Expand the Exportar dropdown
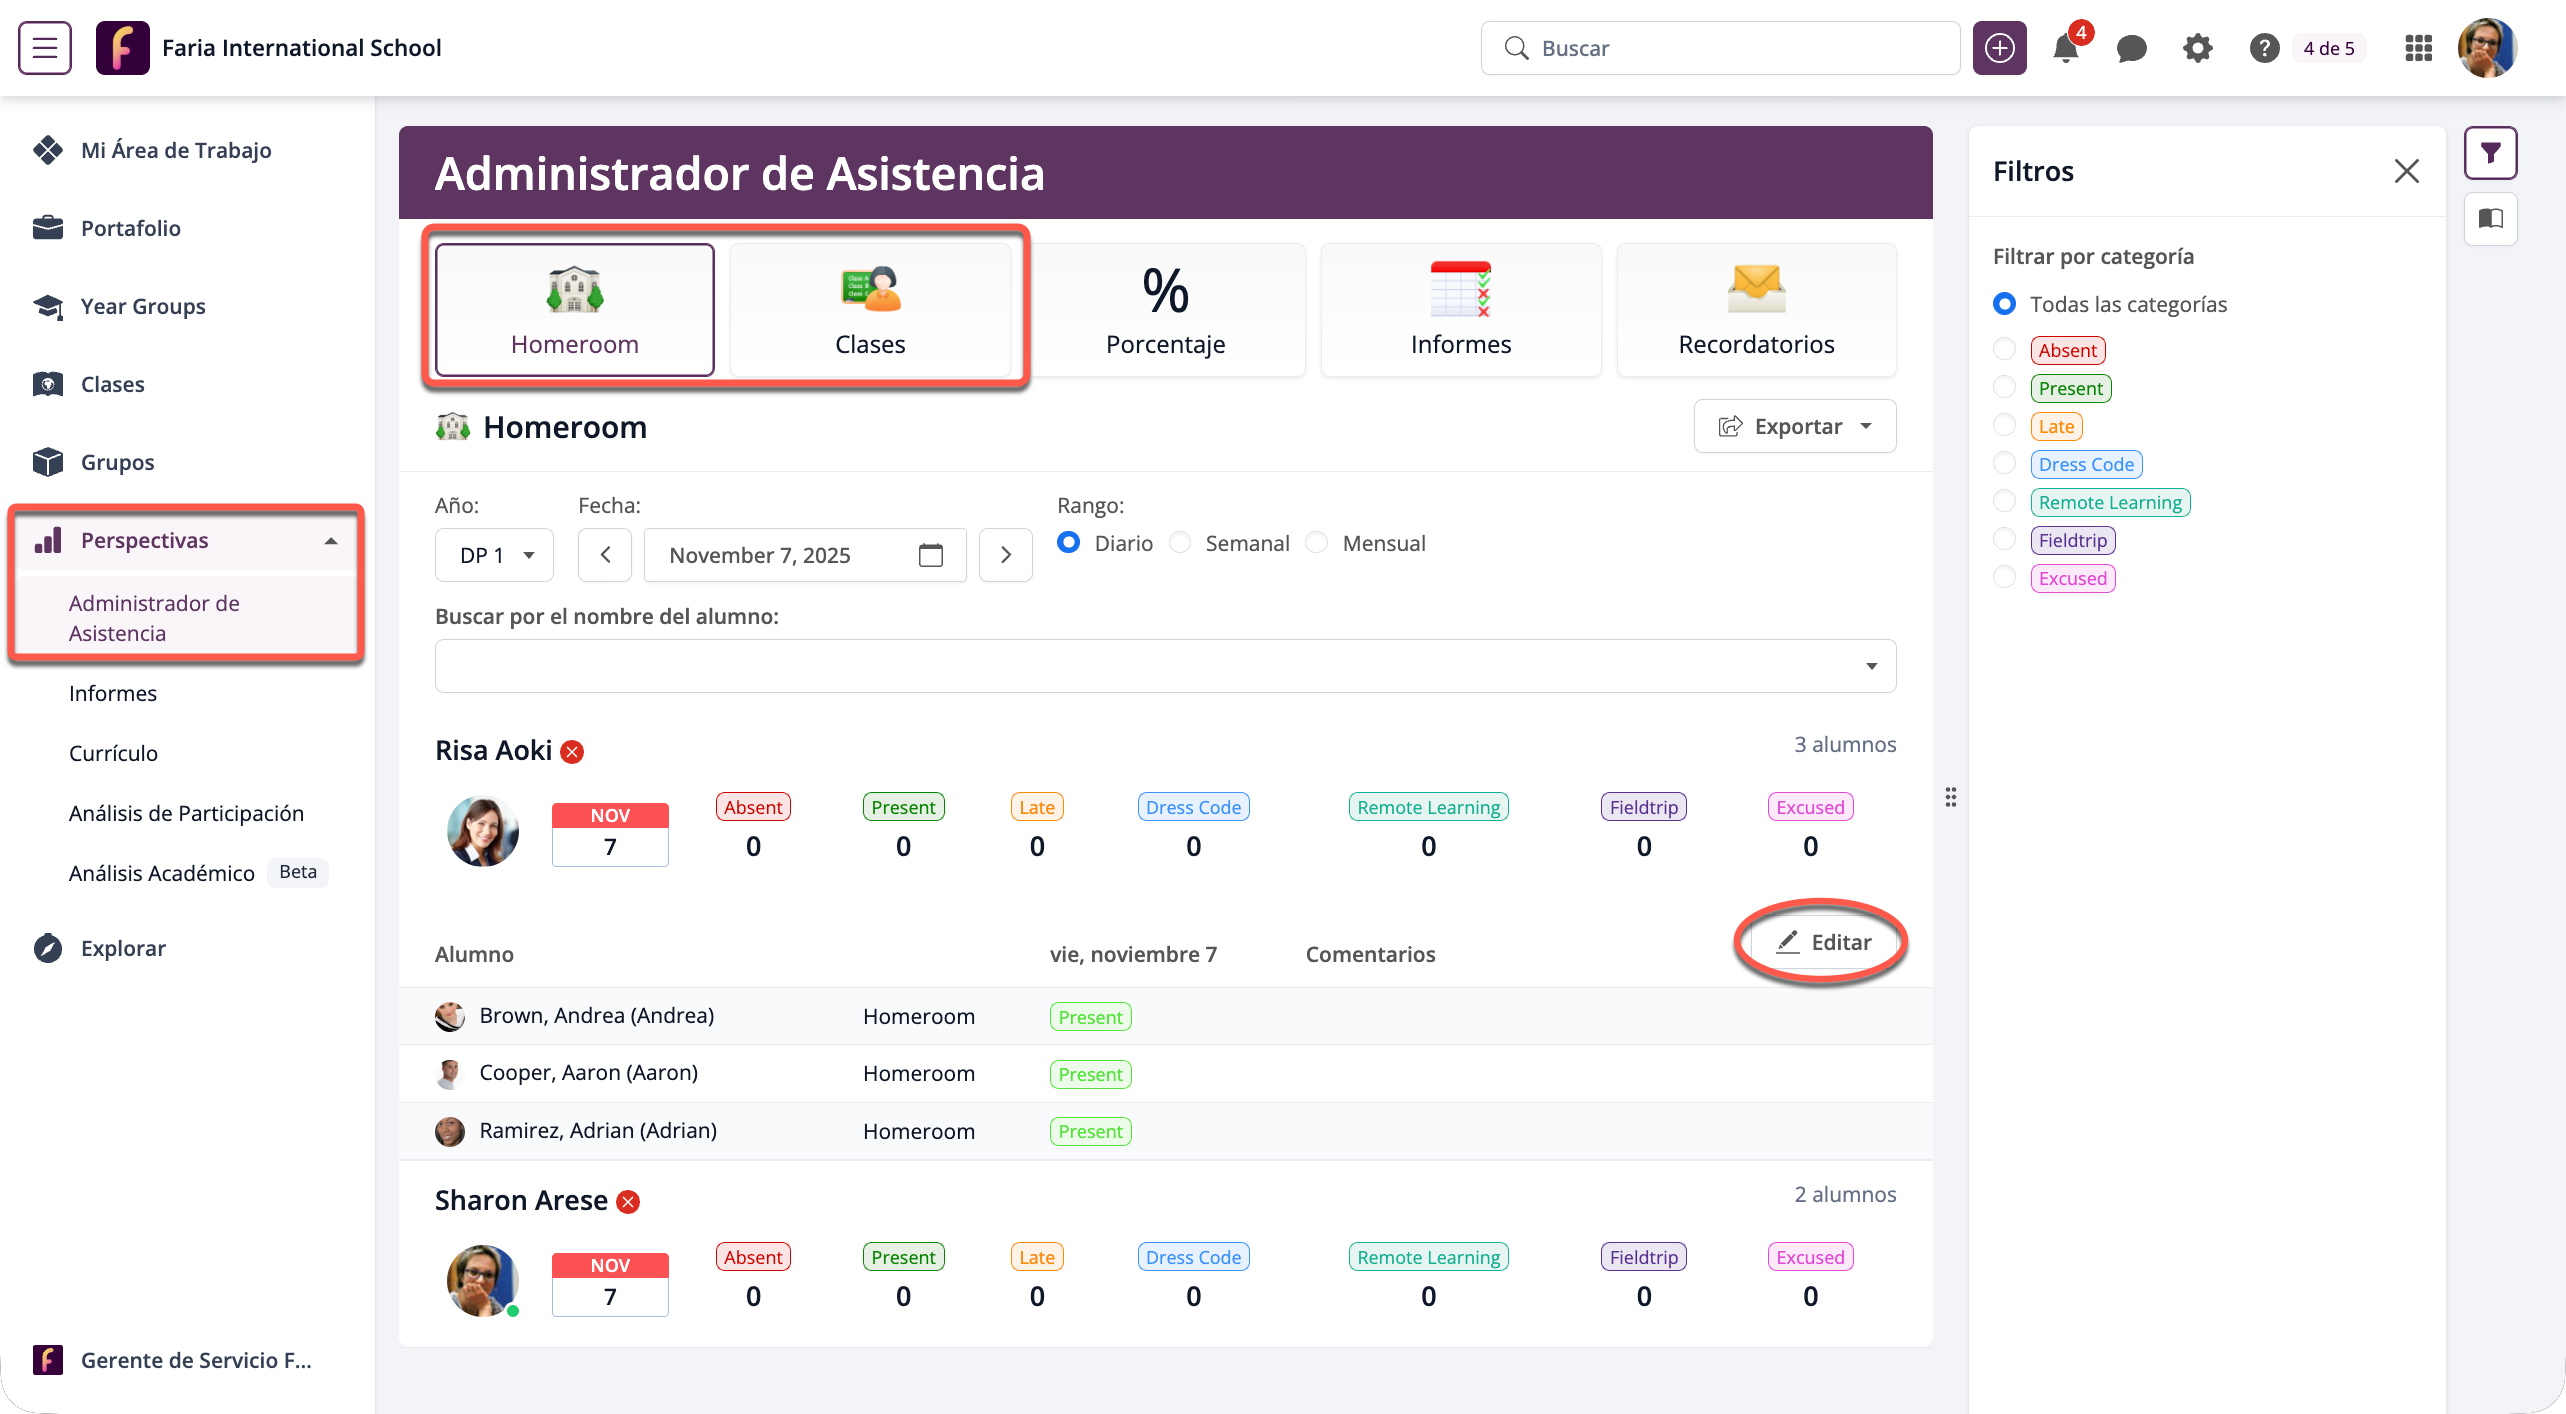2566x1414 pixels. 1795,427
